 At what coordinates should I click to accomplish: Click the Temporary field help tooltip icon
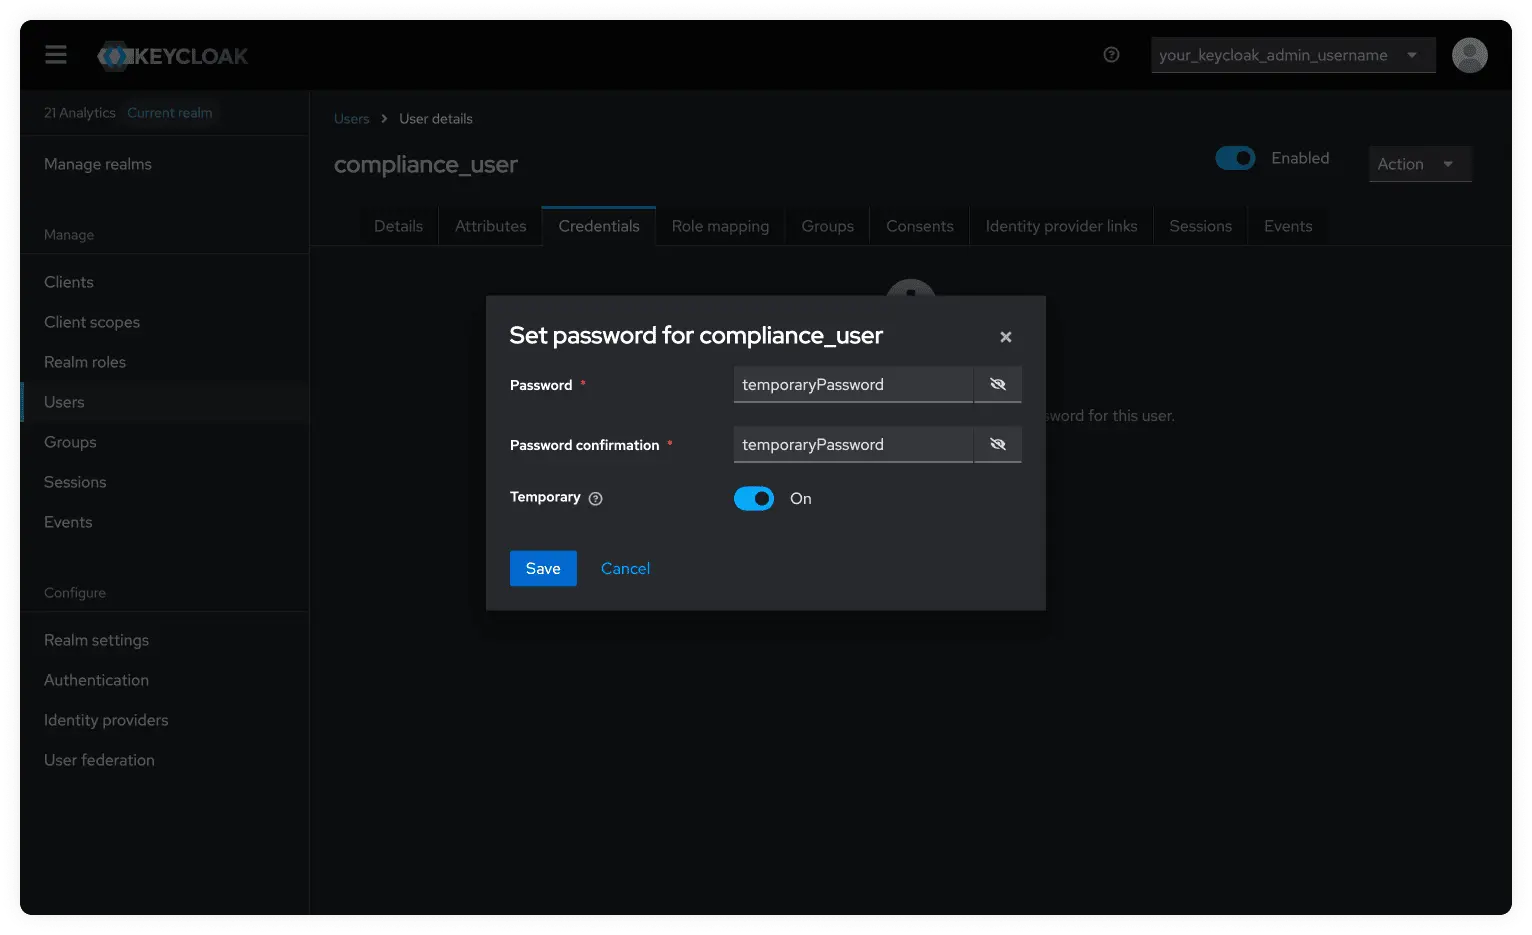596,498
